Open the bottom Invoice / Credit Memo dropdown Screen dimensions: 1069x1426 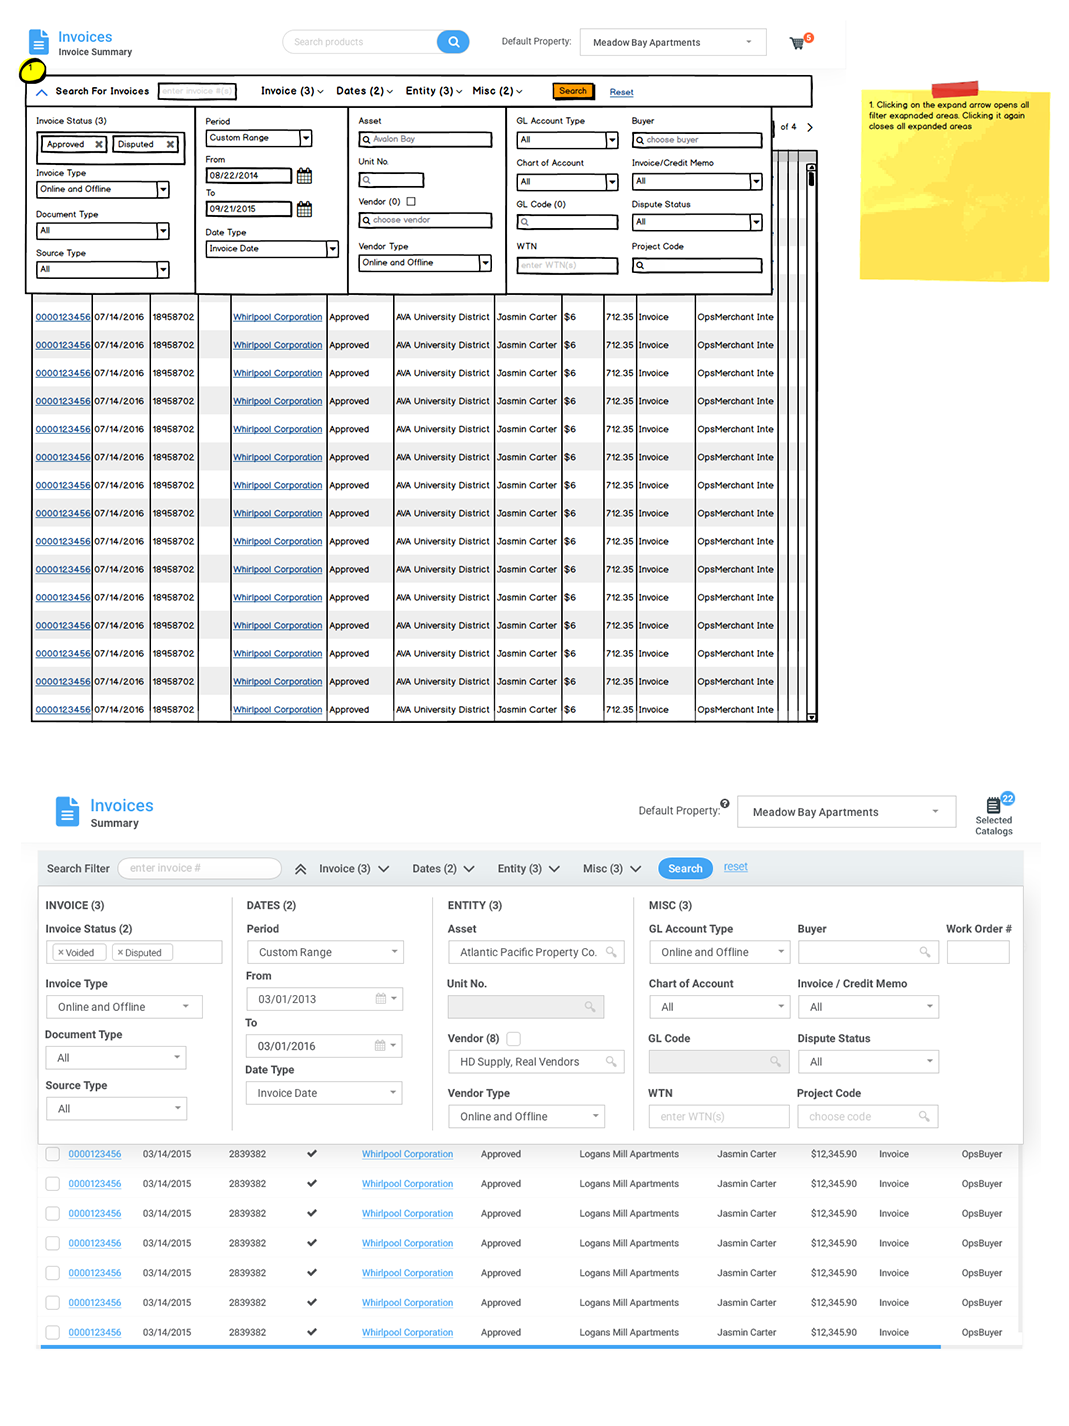pos(868,1007)
